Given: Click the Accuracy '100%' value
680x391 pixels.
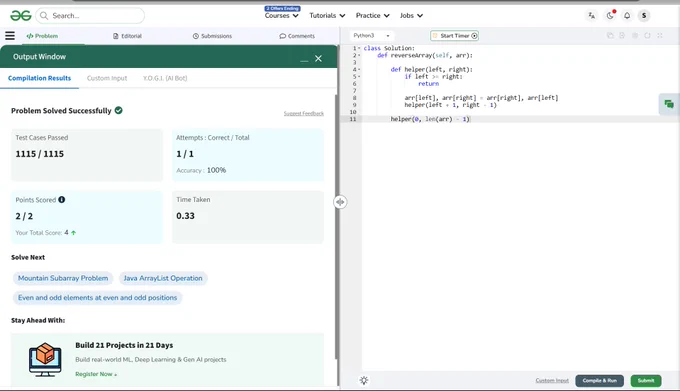Looking at the screenshot, I should tap(216, 170).
